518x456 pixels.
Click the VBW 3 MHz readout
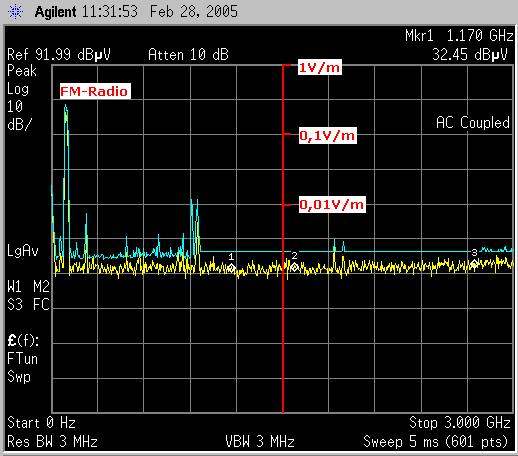260,442
